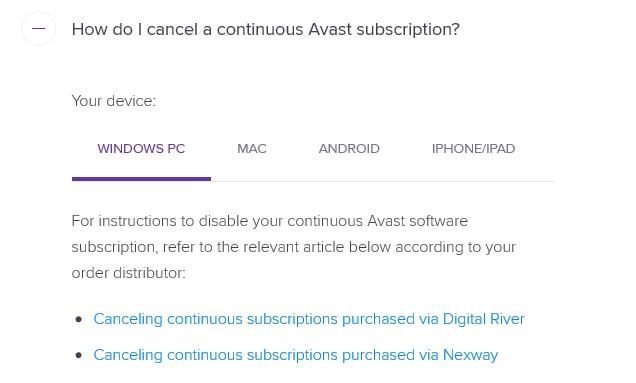Toggle the 'How do I cancel' question heading
Screen dimensions: 636x383
[266, 29]
